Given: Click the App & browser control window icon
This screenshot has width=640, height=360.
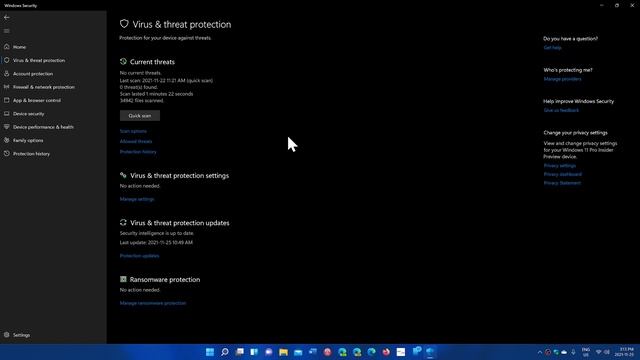Looking at the screenshot, I should click(7, 100).
